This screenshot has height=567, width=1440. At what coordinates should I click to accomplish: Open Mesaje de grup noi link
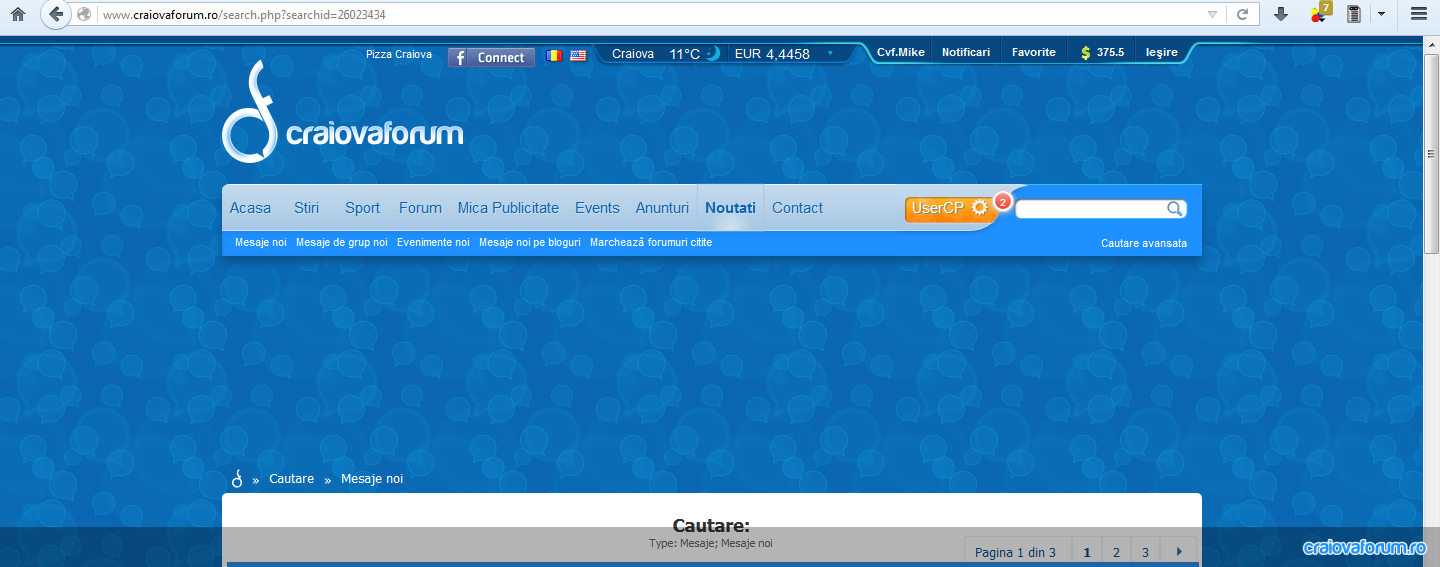pos(341,243)
